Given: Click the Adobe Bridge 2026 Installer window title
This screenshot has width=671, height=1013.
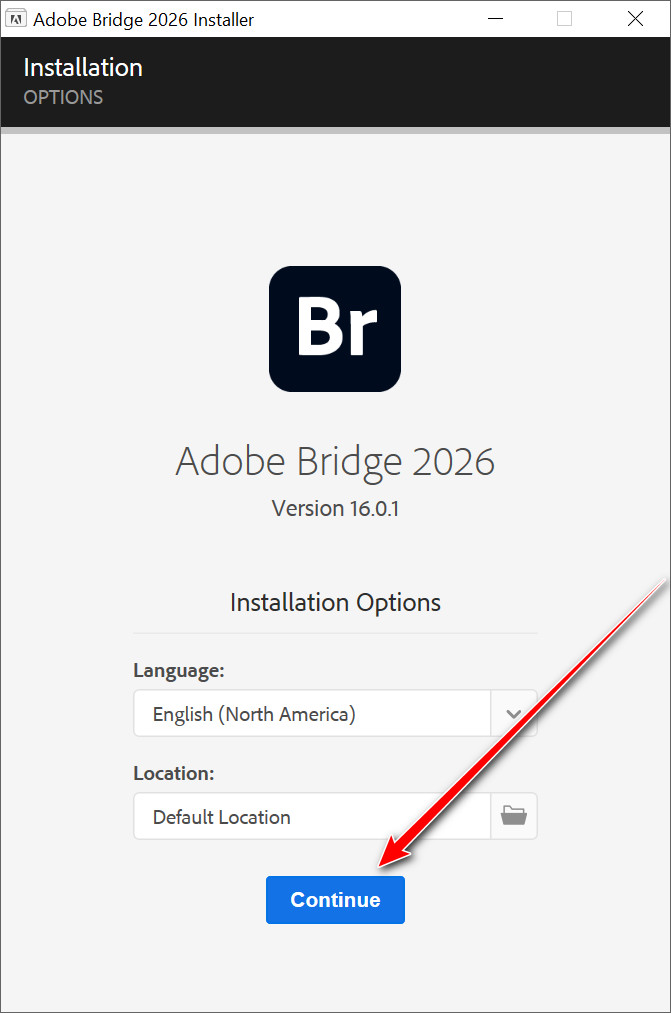Looking at the screenshot, I should tap(144, 19).
